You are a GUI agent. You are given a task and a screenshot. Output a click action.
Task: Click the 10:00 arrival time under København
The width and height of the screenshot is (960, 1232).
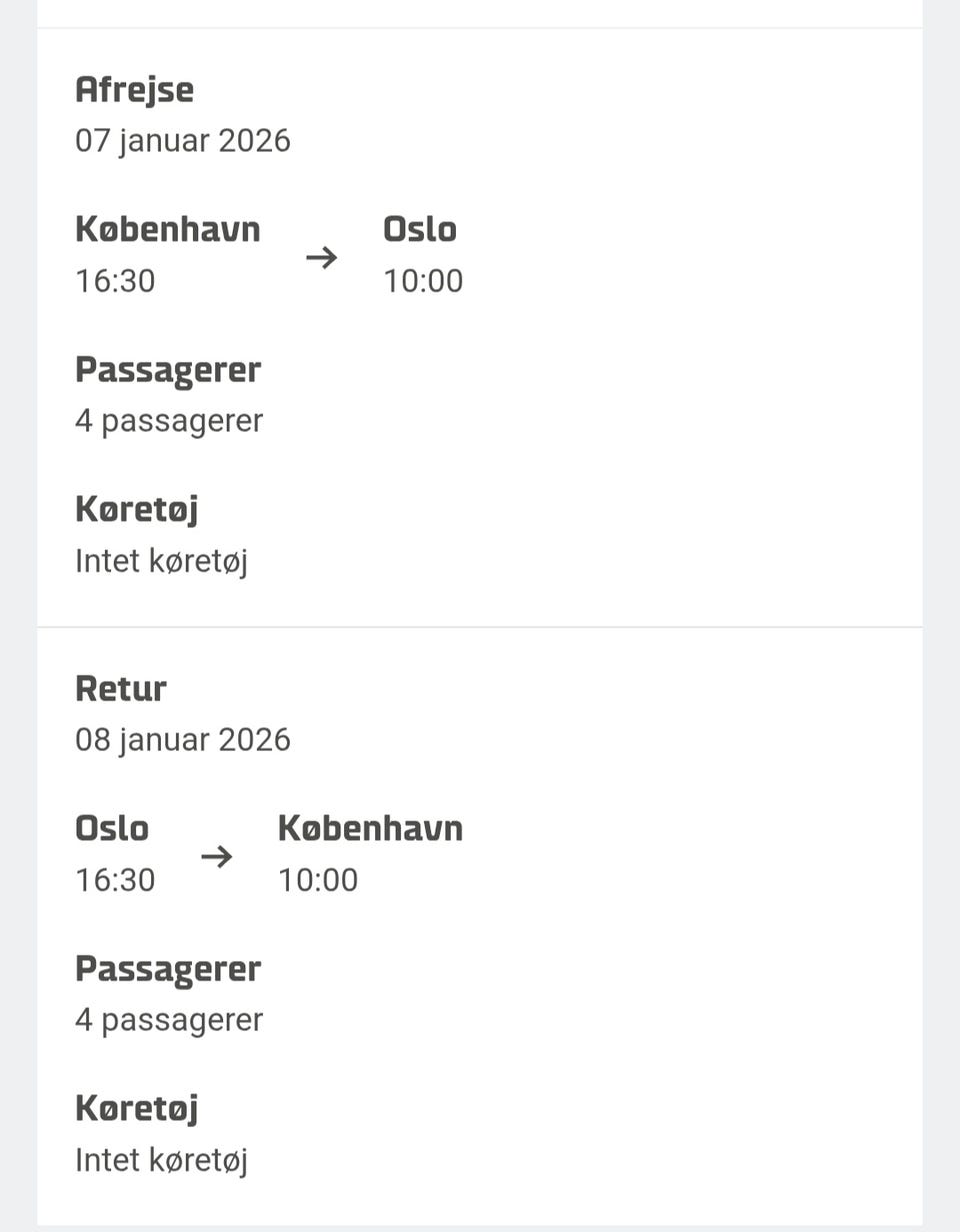[318, 880]
